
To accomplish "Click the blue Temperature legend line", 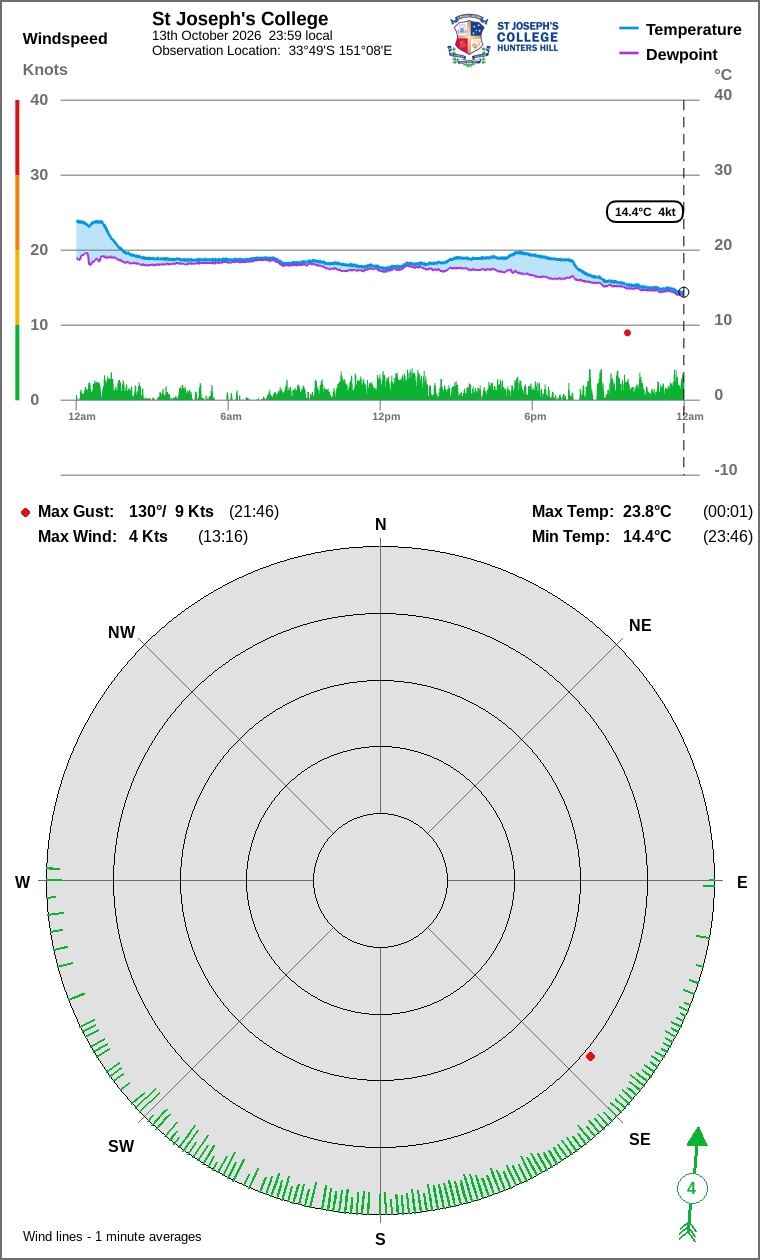I will (629, 29).
